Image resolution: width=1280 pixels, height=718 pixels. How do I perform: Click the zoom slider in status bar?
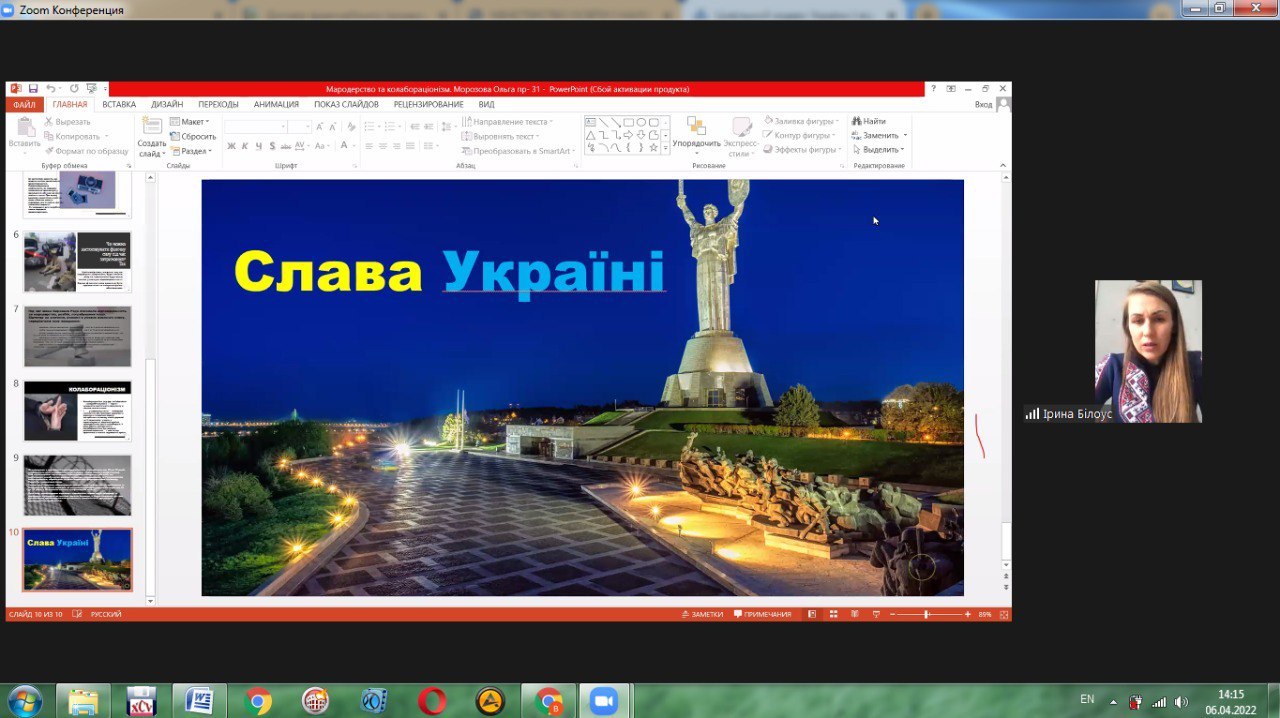(926, 614)
